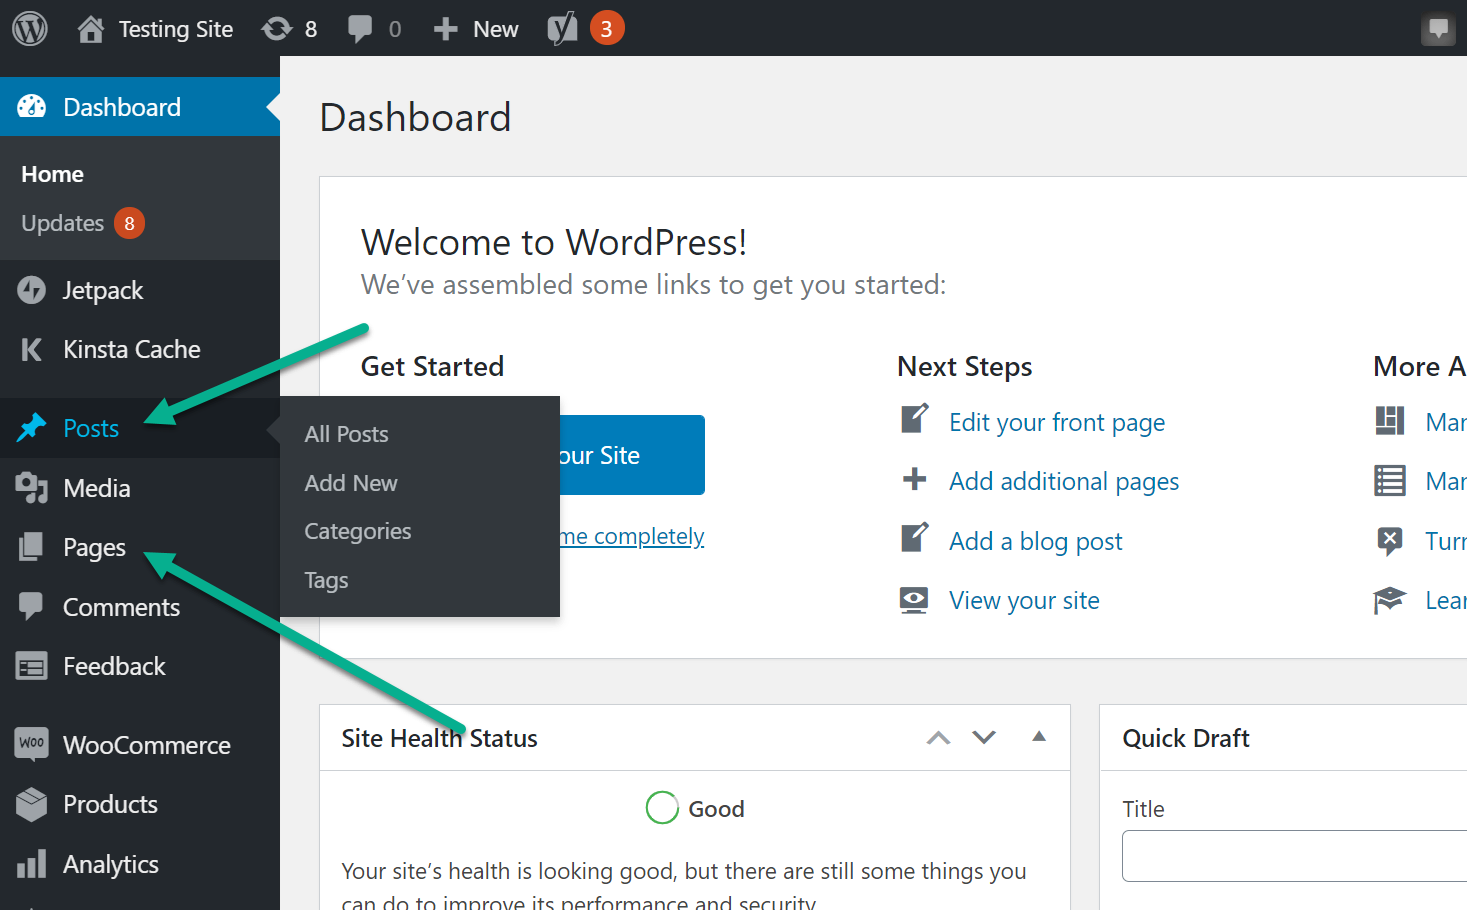
Task: Open Add New in Posts submenu
Action: click(351, 483)
